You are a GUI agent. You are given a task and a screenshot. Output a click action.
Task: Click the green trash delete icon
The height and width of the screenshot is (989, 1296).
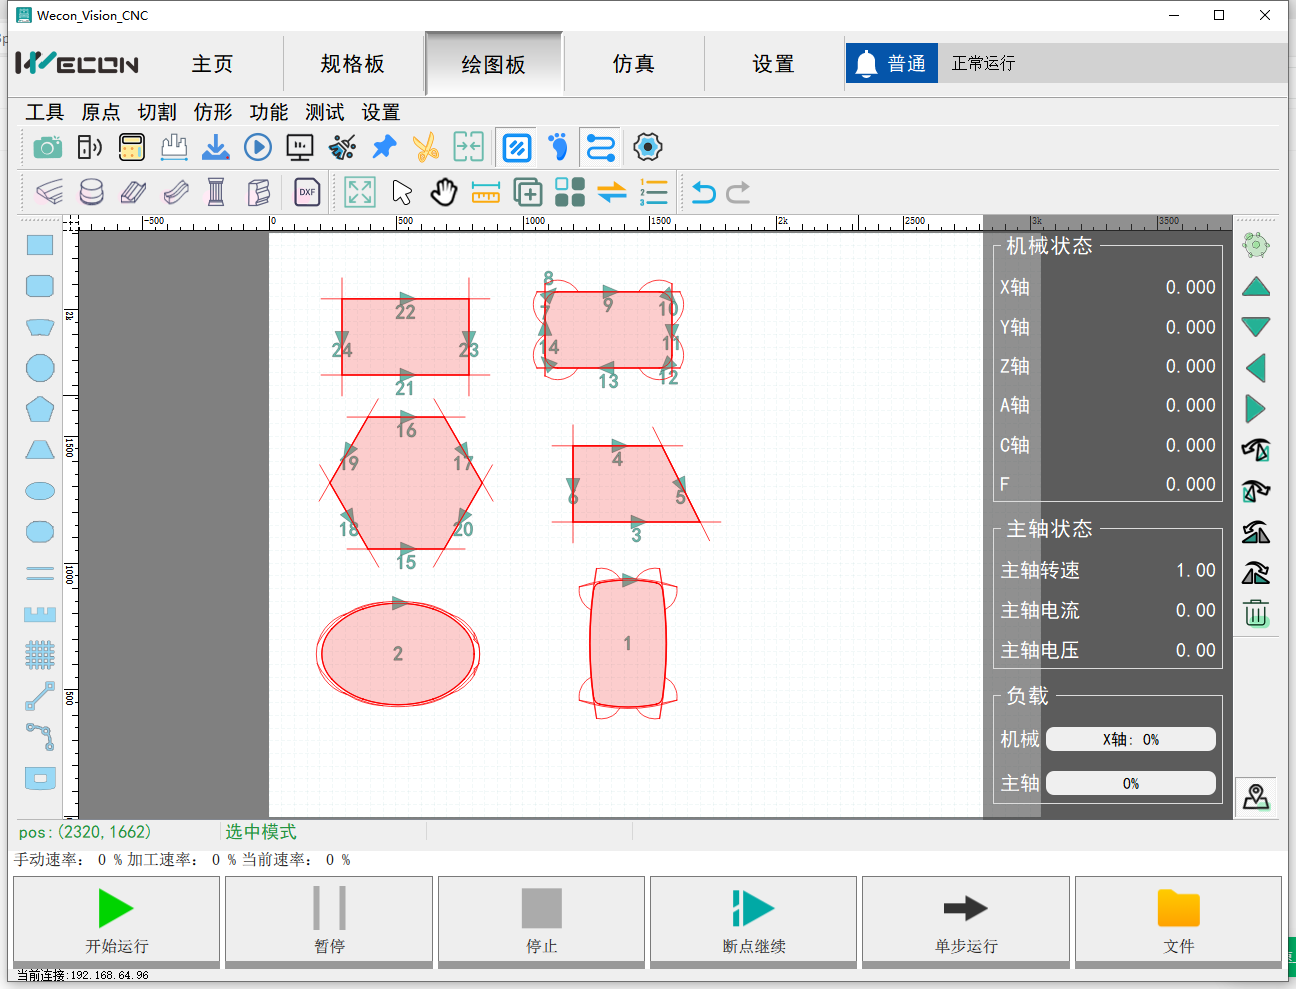[x=1256, y=613]
